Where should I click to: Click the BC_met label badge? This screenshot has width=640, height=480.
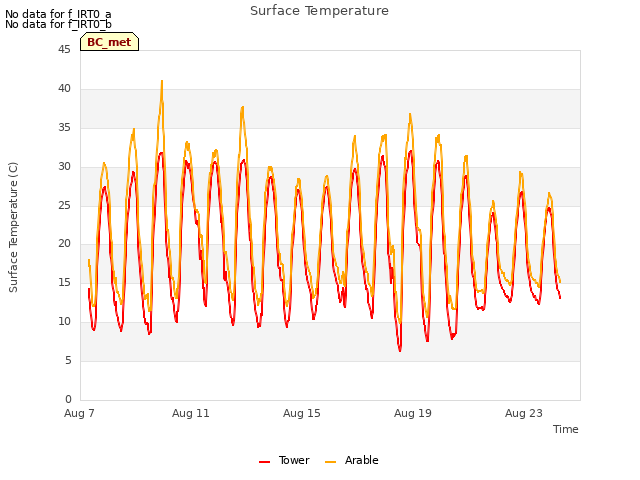109,42
